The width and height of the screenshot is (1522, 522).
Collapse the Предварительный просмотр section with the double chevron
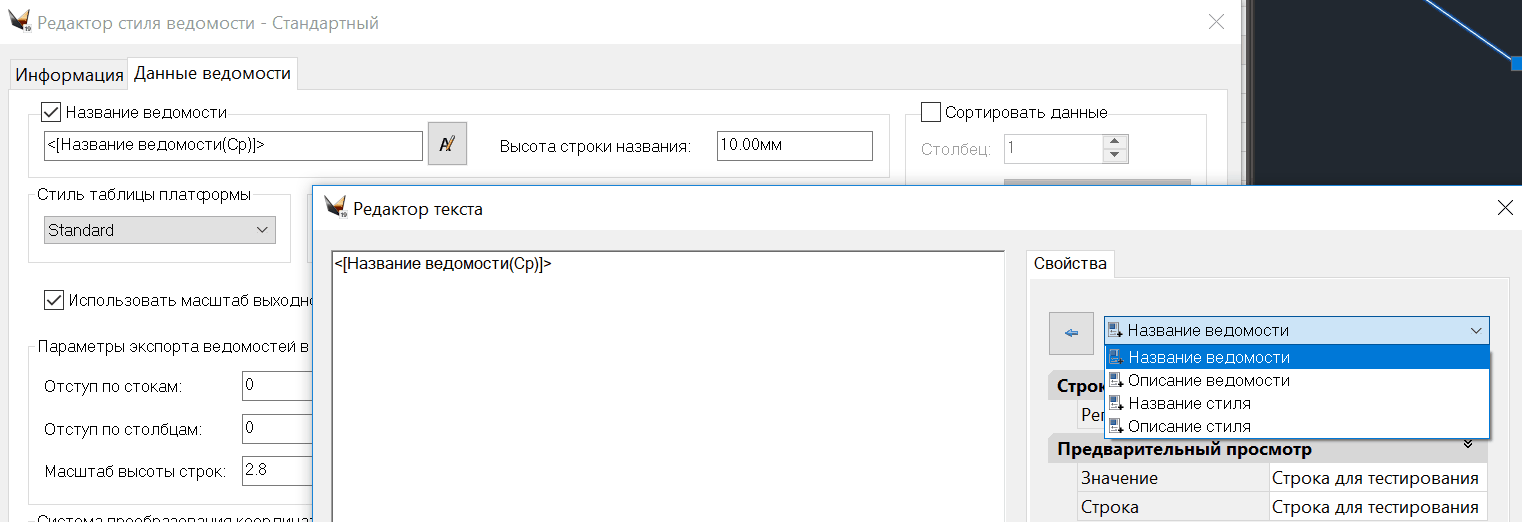tap(1468, 444)
